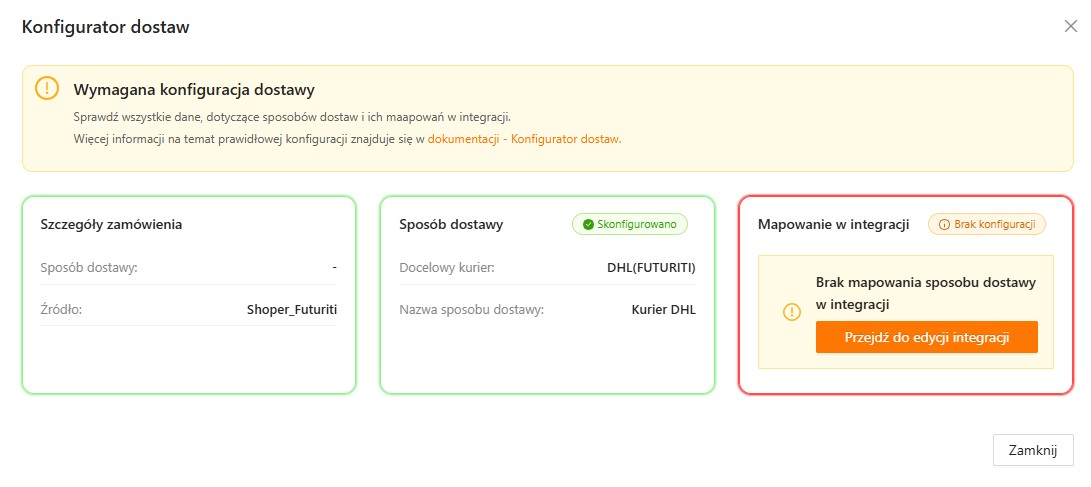This screenshot has width=1091, height=487.
Task: Select the Szczegóły zamówienia card heading
Action: [x=111, y=224]
